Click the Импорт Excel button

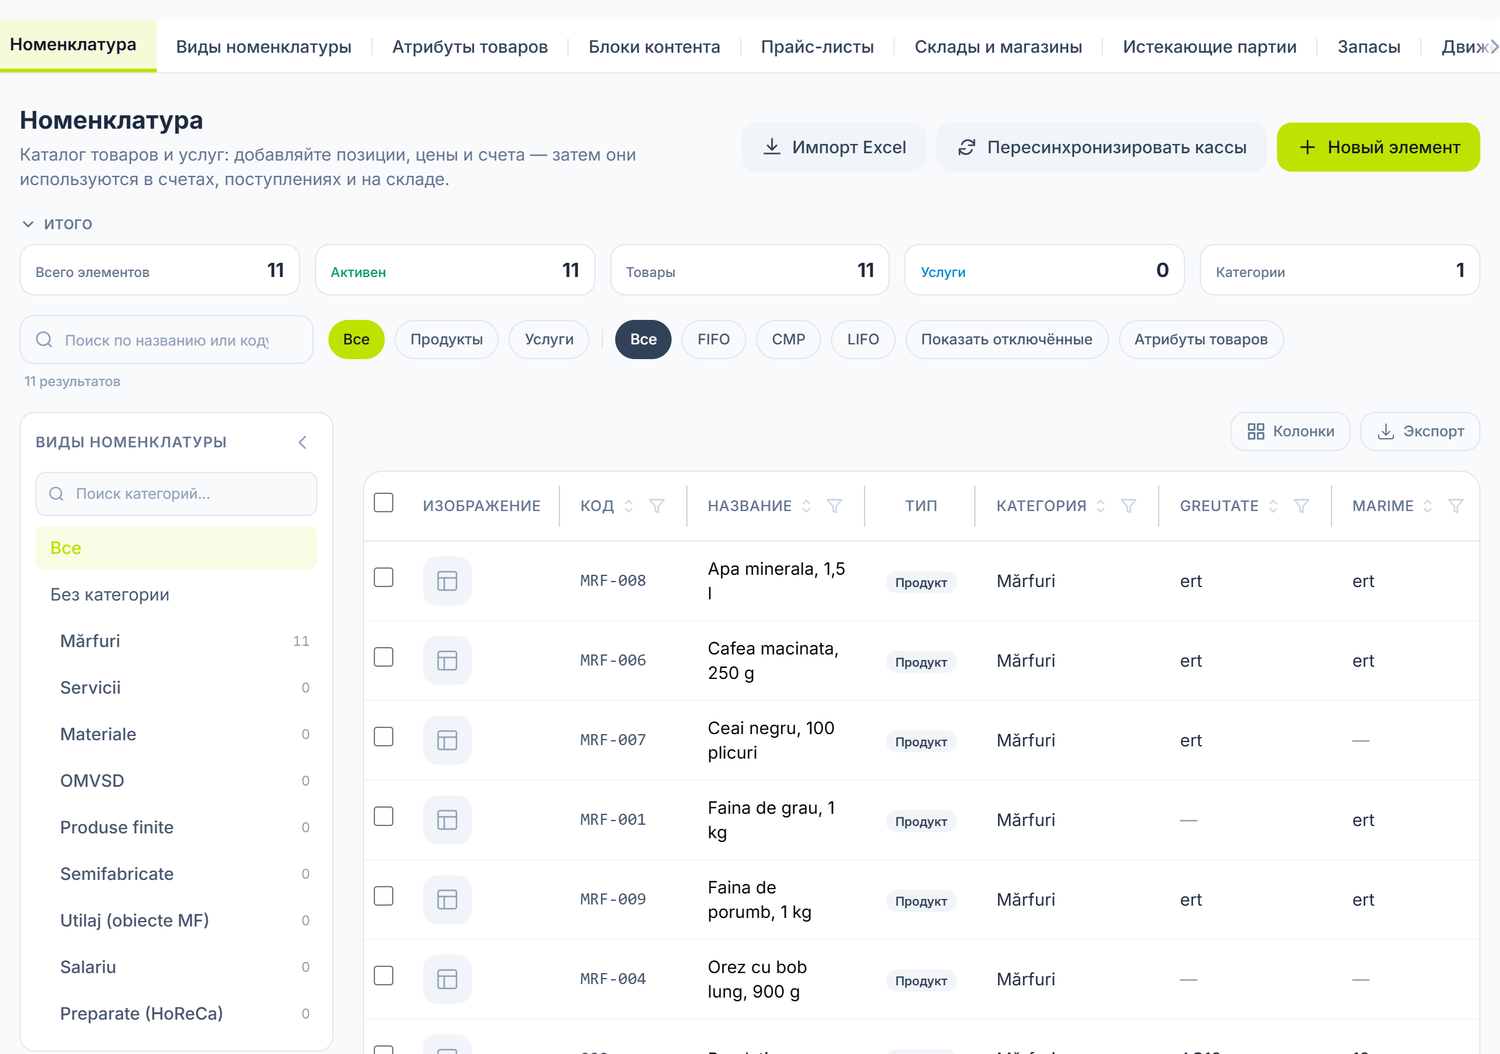click(833, 147)
